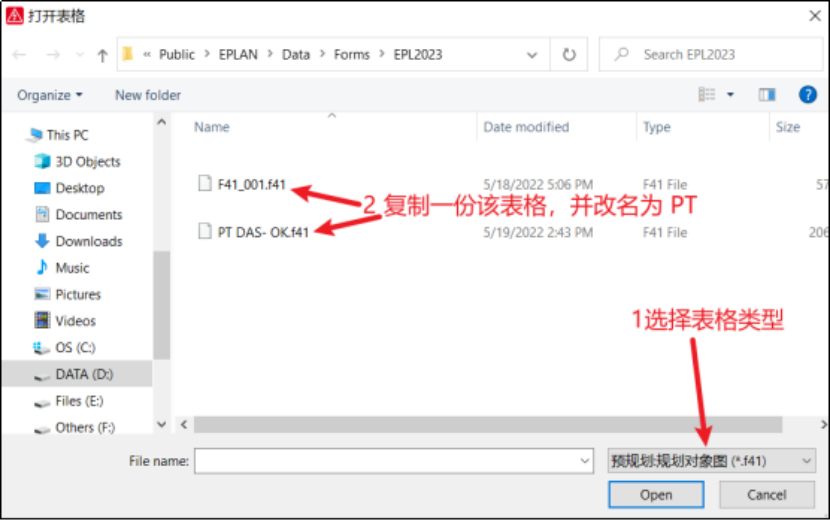The width and height of the screenshot is (830, 521).
Task: Sort files by Name column
Action: tap(212, 127)
